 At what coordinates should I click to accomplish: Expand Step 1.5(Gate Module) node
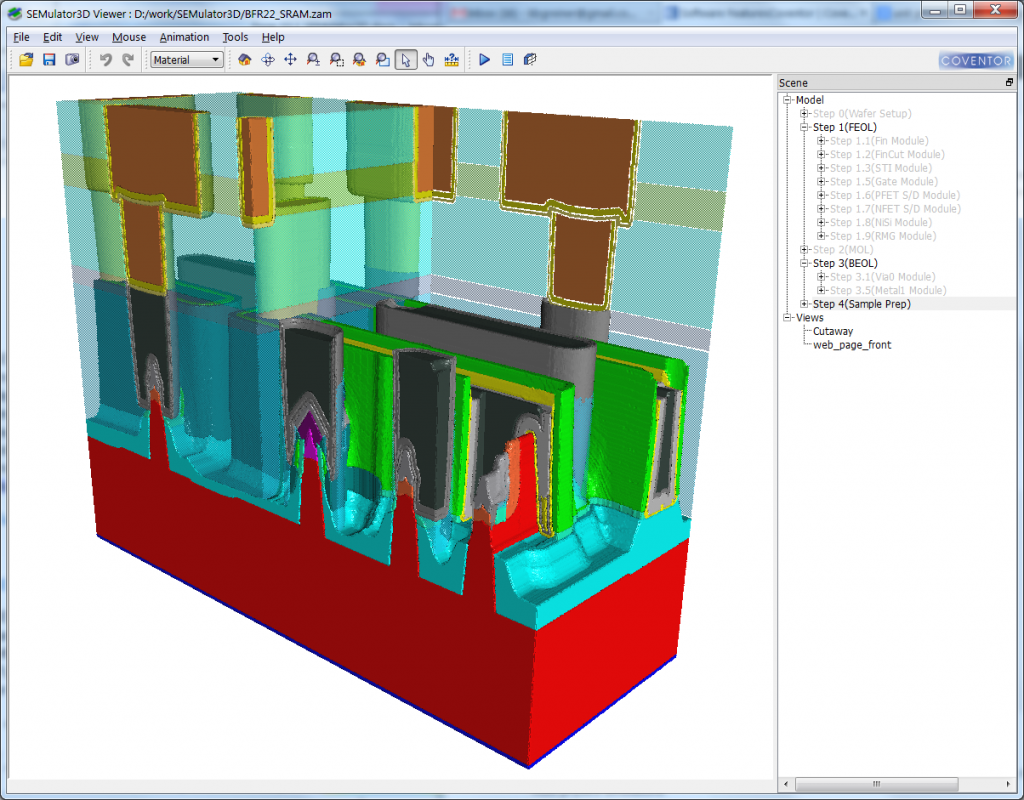(821, 182)
